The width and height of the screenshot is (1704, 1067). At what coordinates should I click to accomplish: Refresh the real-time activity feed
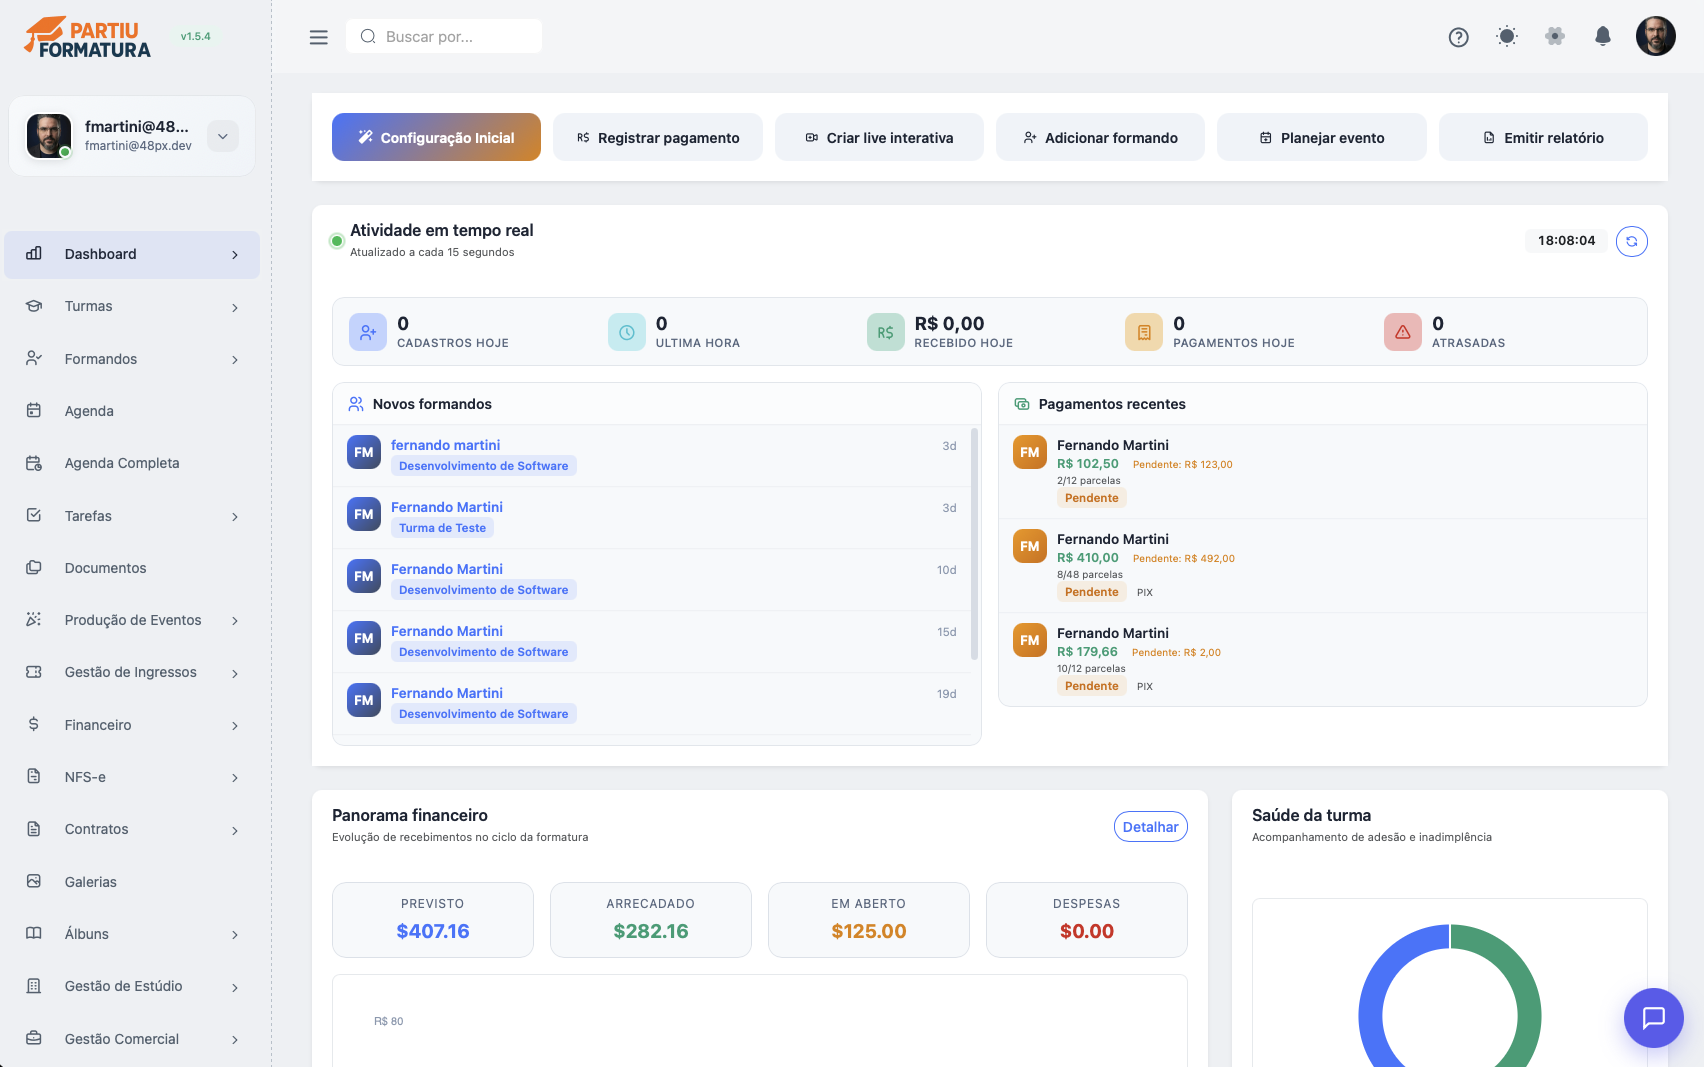pyautogui.click(x=1631, y=241)
